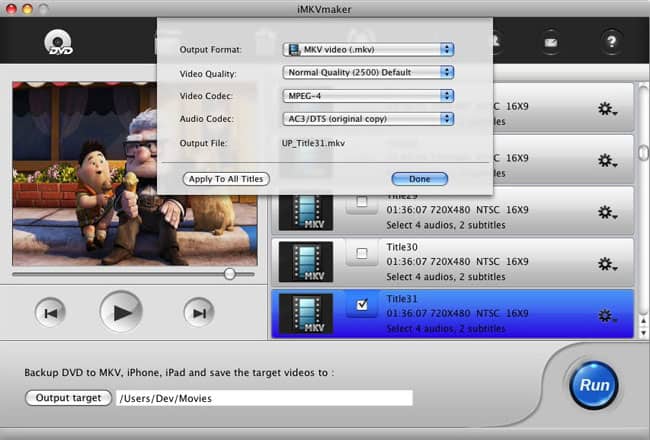This screenshot has height=440, width=650.
Task: Open the Audio Codec dropdown
Action: [368, 119]
